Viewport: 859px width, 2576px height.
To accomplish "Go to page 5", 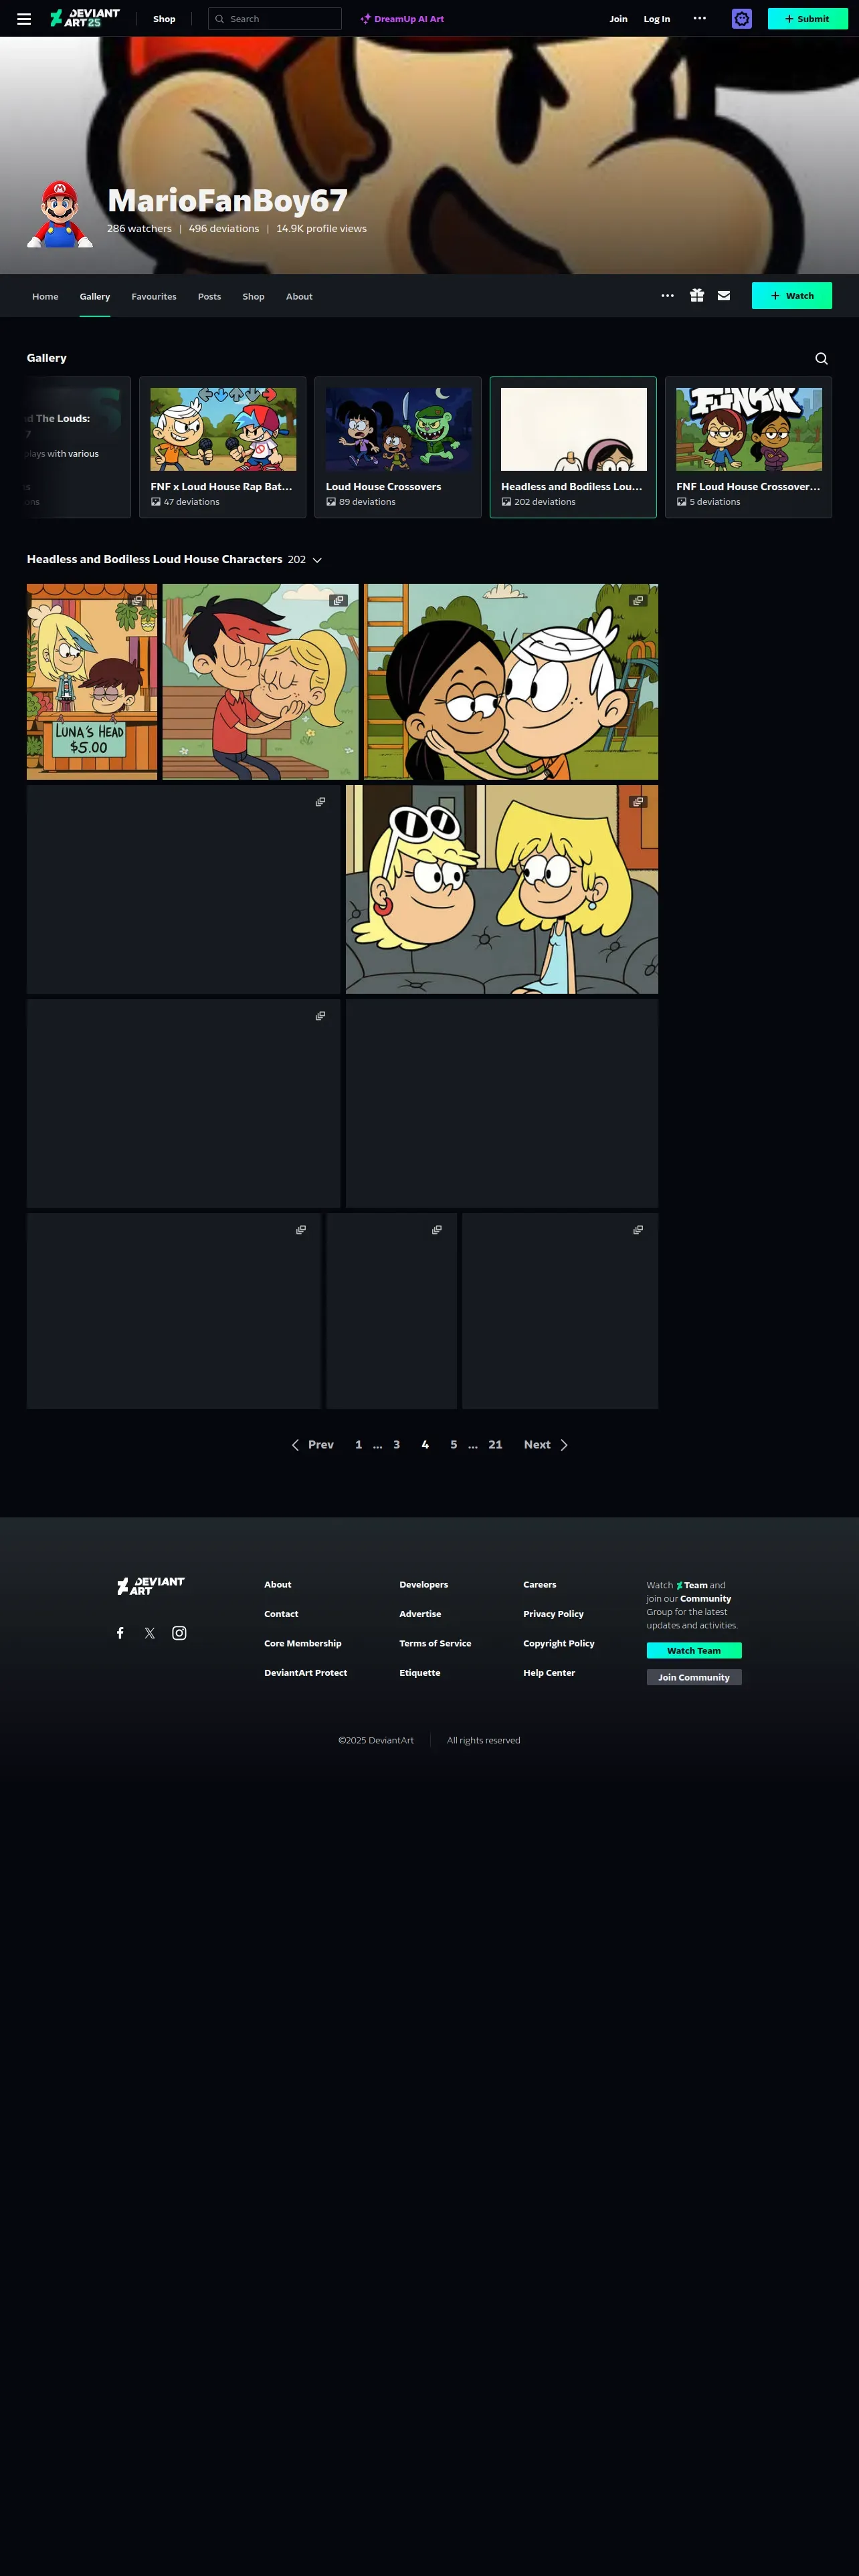I will (x=454, y=1444).
